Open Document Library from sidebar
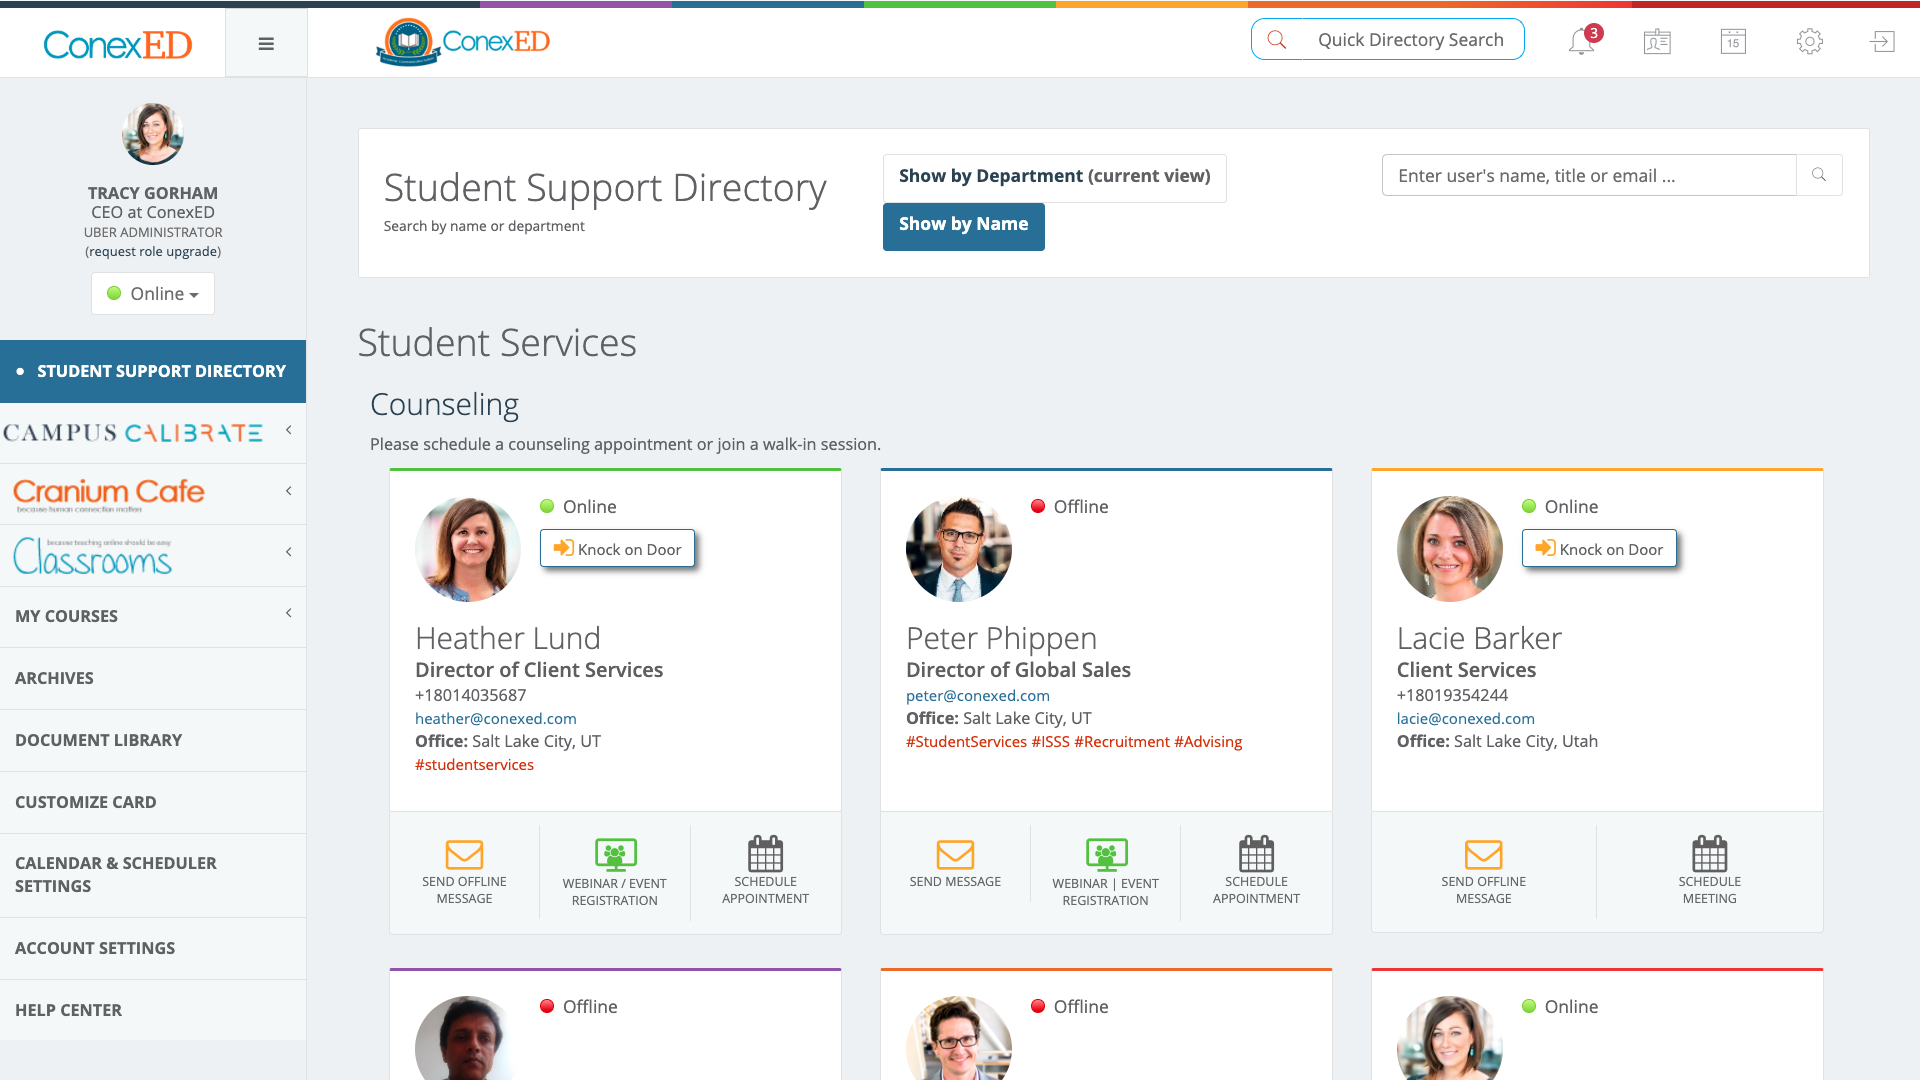The image size is (1920, 1080). (98, 740)
